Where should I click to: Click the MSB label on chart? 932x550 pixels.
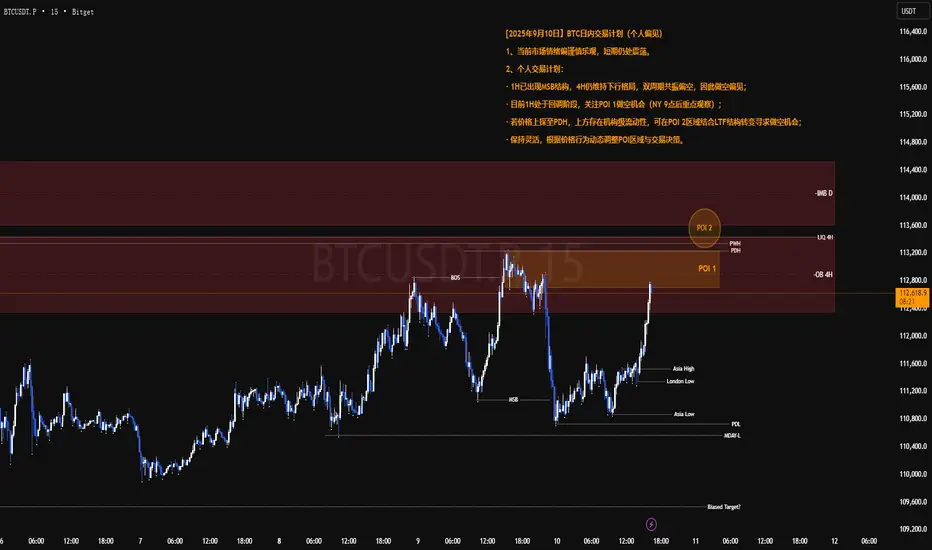pyautogui.click(x=514, y=400)
